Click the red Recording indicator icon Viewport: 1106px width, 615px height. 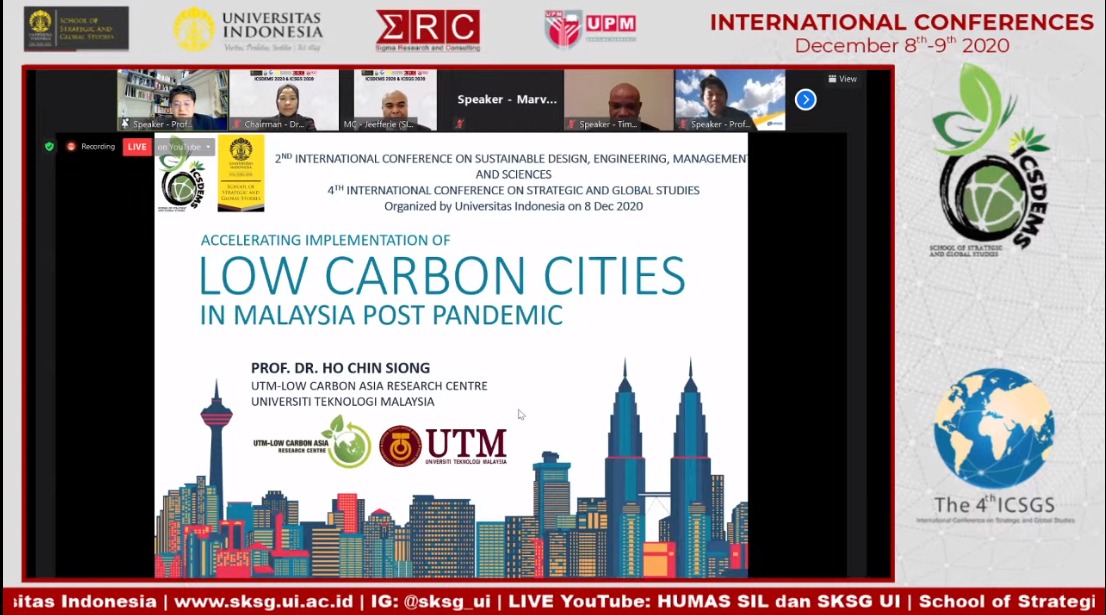click(x=71, y=147)
